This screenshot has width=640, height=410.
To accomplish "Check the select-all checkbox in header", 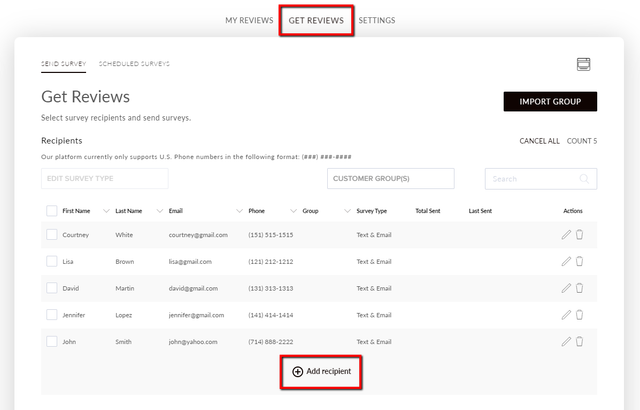I will (52, 211).
